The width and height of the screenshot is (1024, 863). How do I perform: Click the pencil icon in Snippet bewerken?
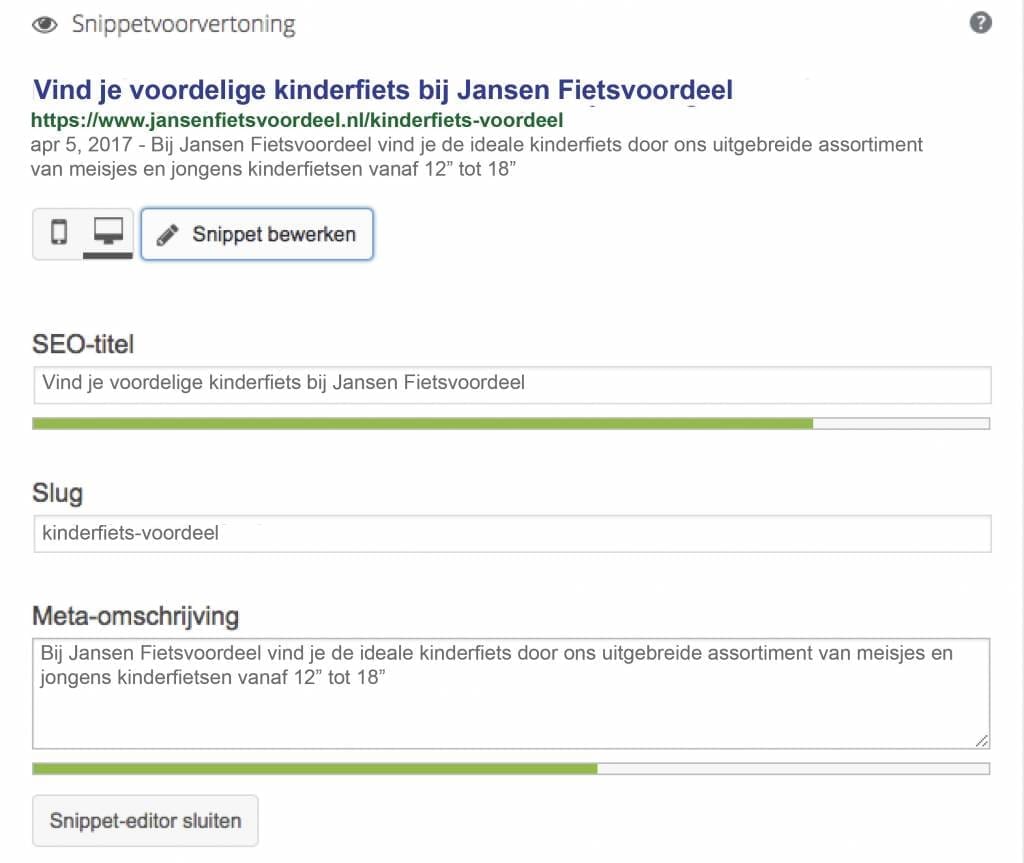pyautogui.click(x=169, y=235)
